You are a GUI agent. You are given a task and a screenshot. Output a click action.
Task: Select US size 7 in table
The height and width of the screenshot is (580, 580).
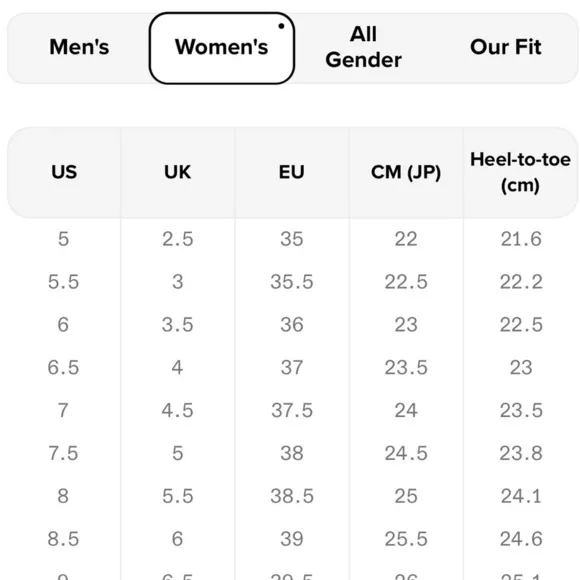(63, 411)
